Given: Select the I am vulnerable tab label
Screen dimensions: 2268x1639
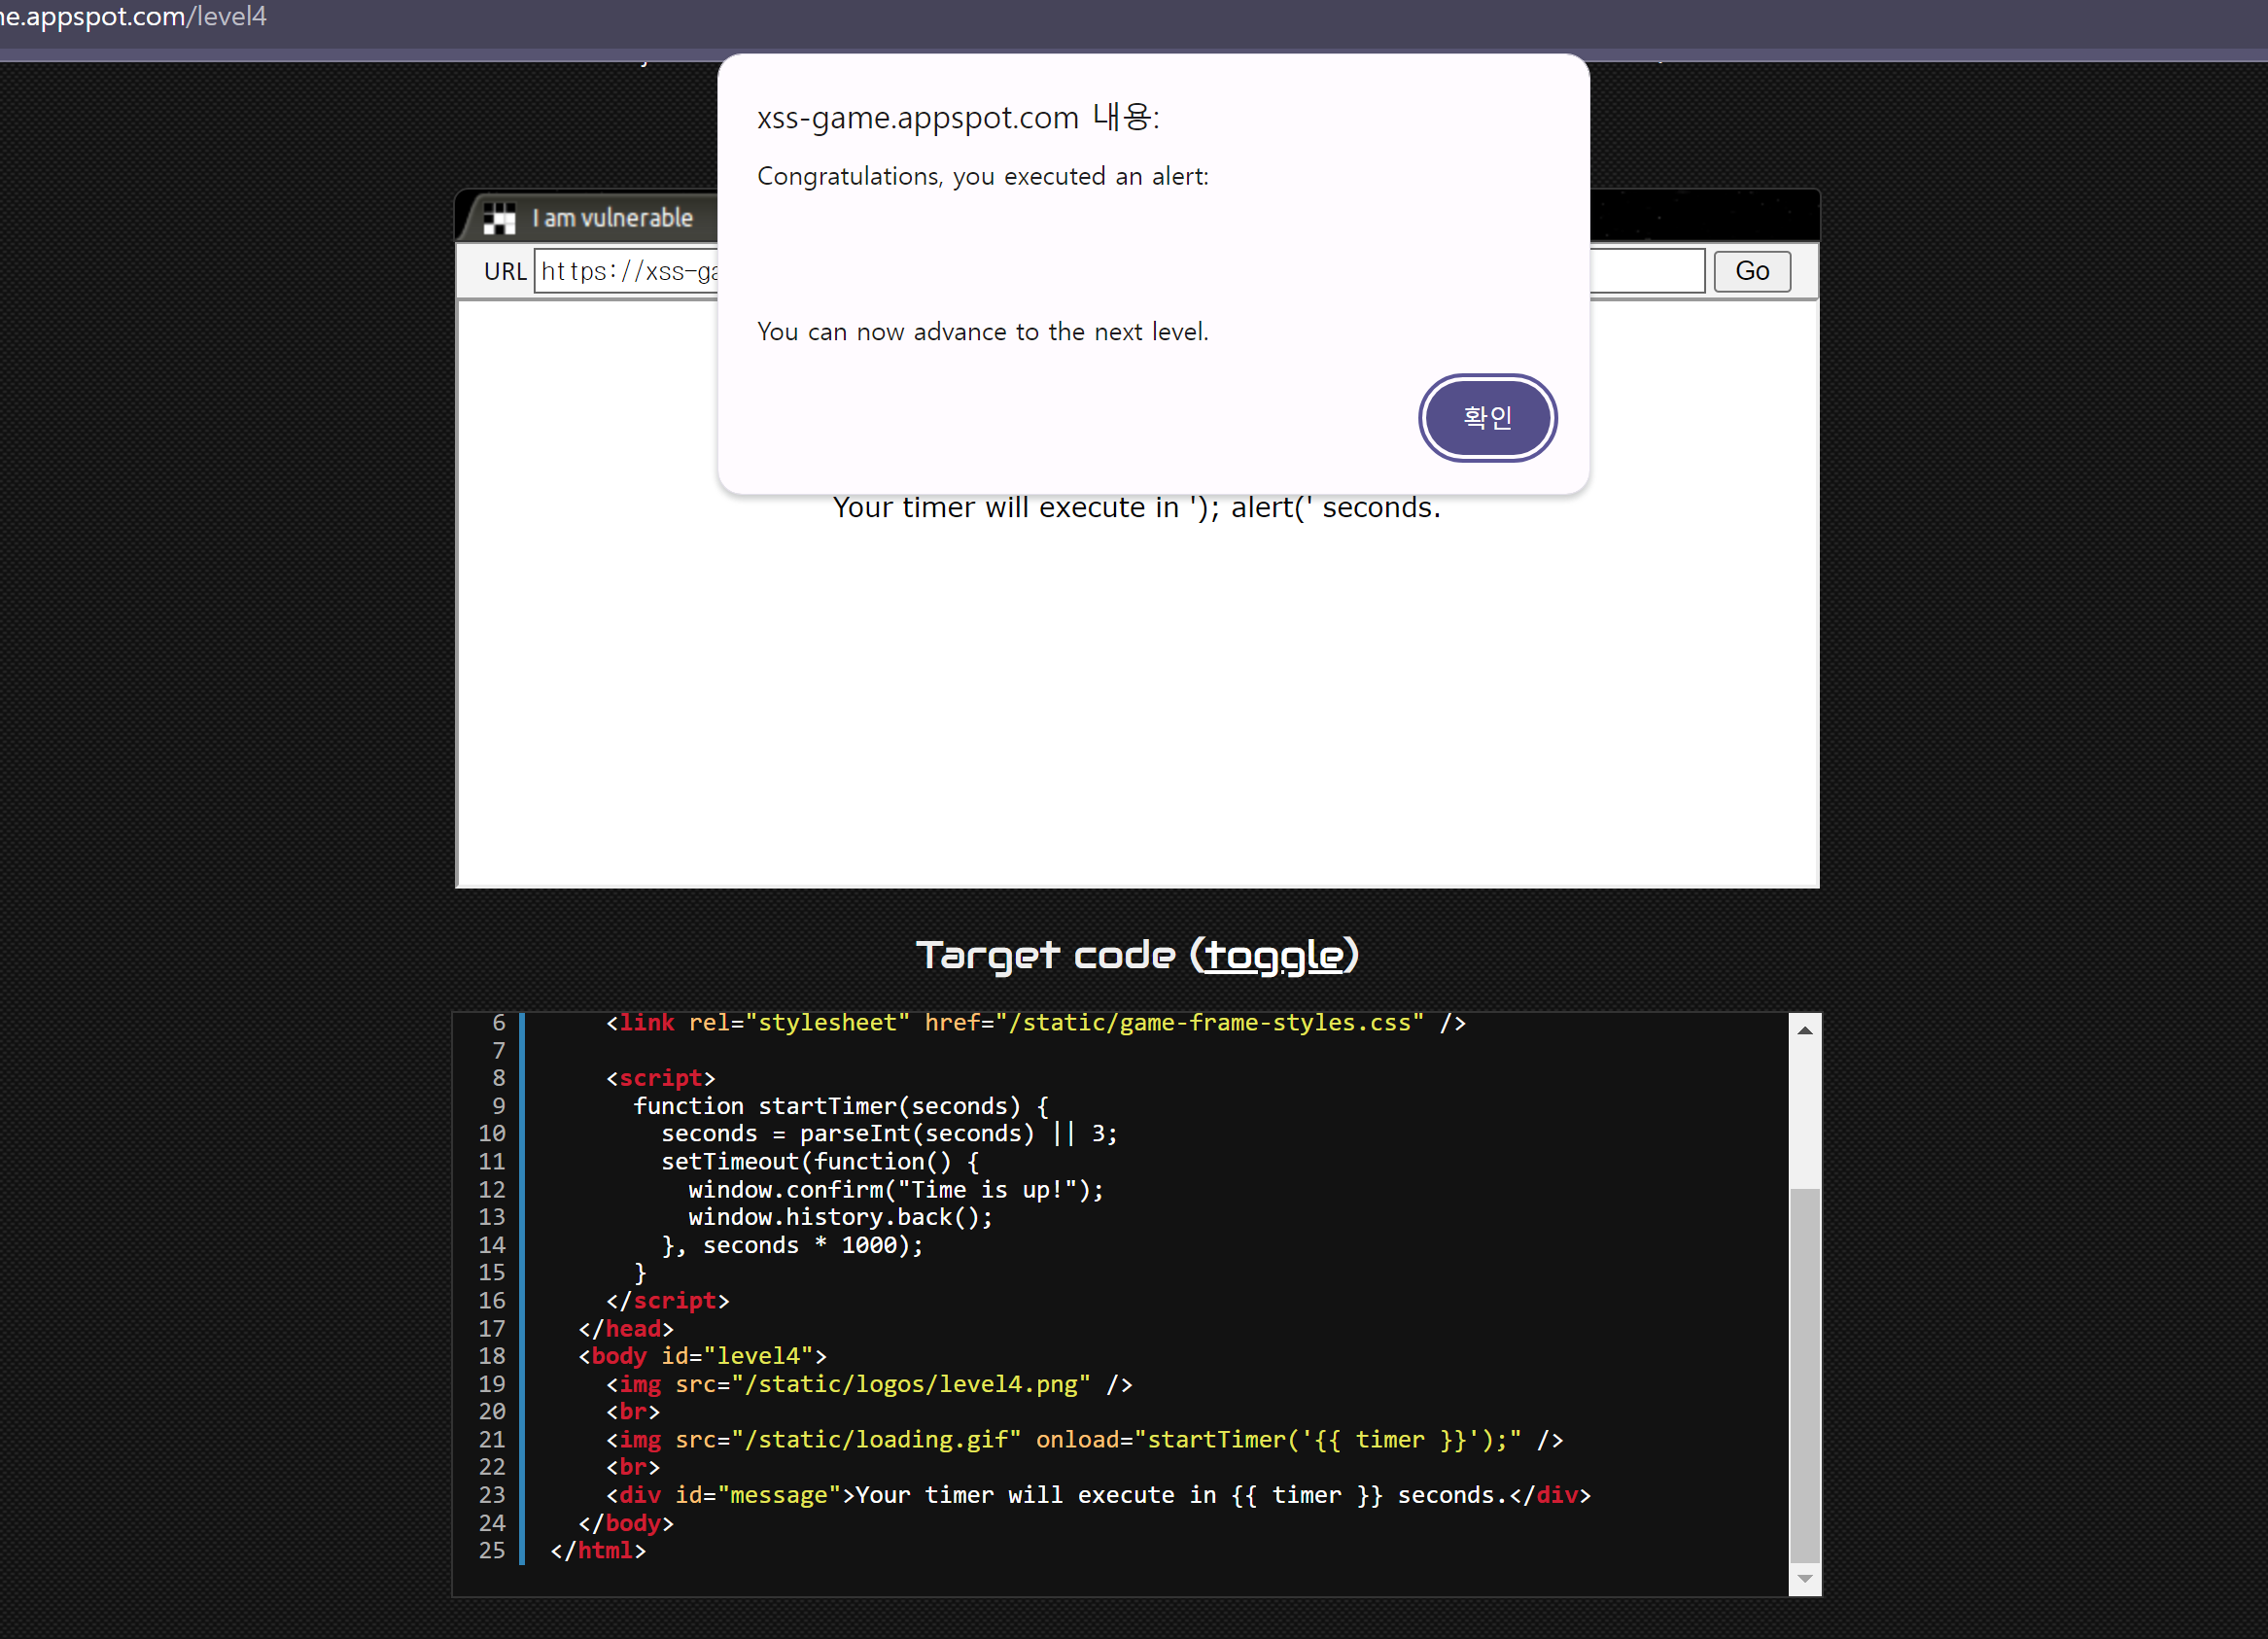Looking at the screenshot, I should pos(612,218).
